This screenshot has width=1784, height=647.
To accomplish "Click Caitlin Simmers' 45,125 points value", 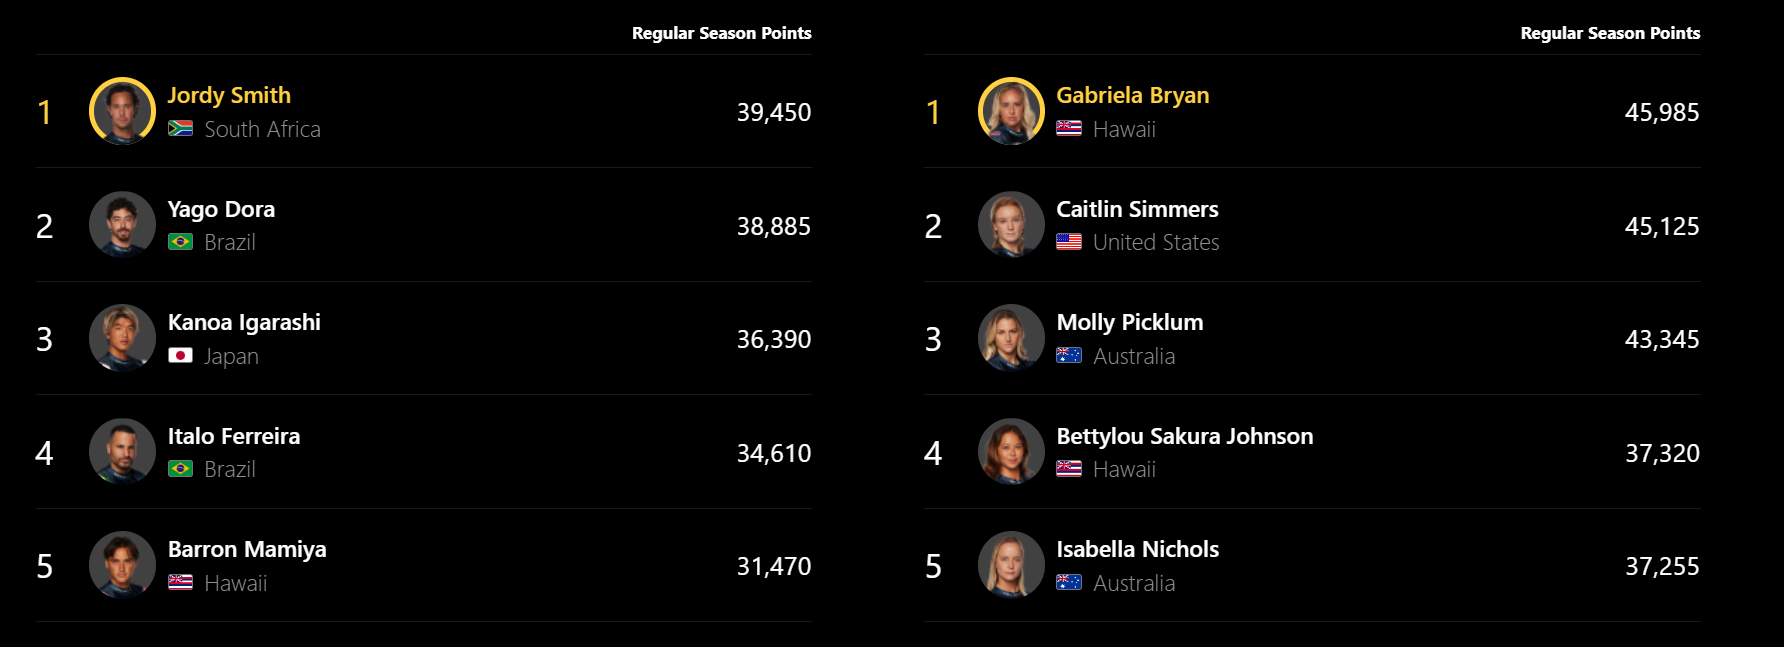I will (x=1662, y=226).
